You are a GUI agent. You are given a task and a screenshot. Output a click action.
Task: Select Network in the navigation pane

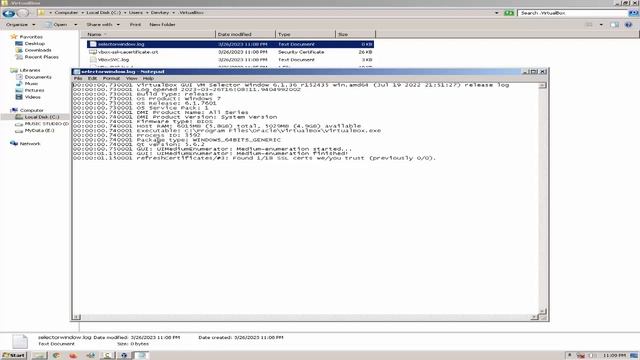pyautogui.click(x=30, y=144)
